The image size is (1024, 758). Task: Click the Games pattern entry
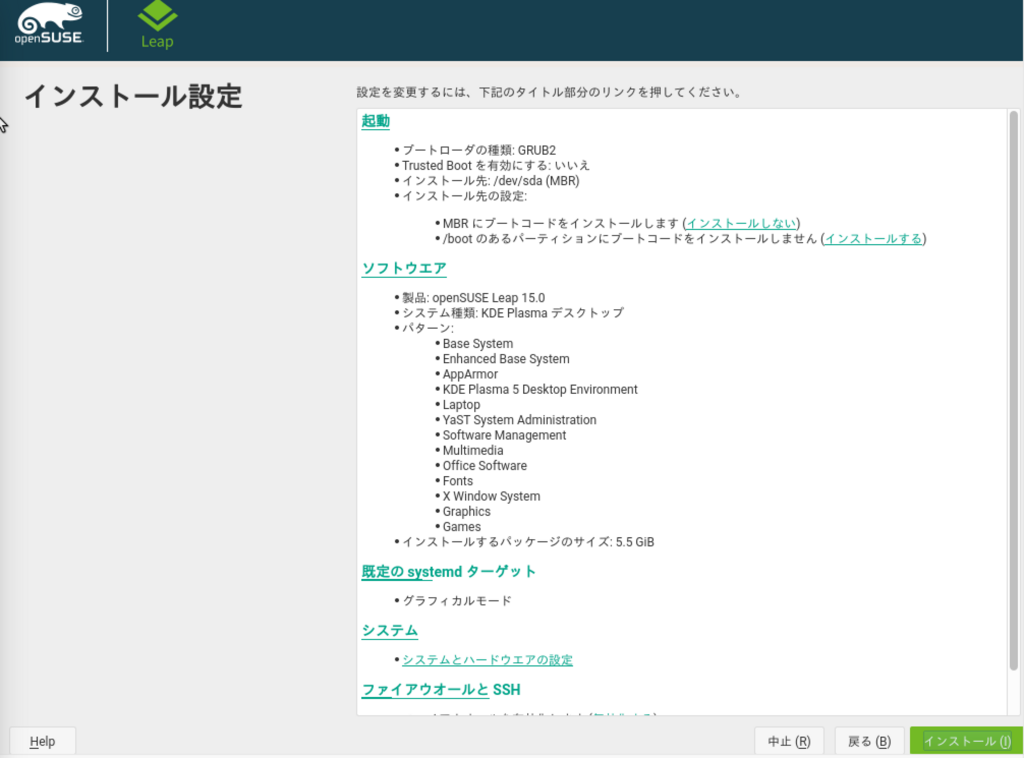pos(461,527)
